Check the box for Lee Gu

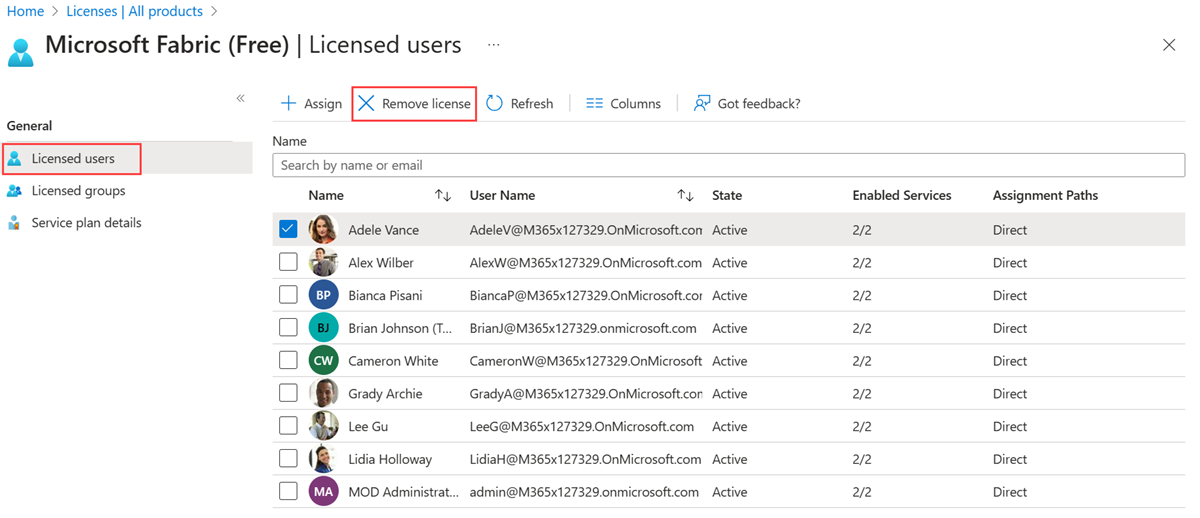(x=288, y=427)
